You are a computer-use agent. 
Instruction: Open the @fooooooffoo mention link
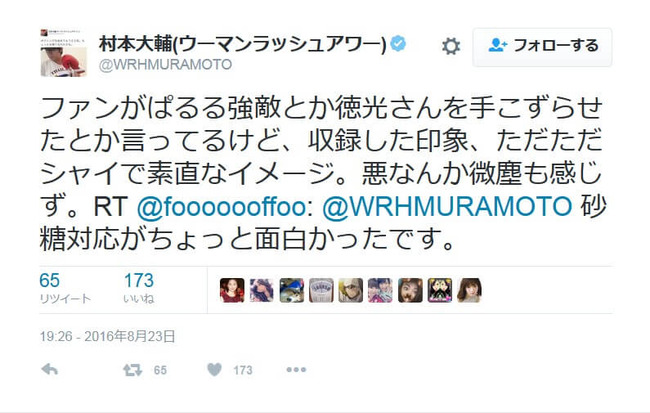(221, 206)
